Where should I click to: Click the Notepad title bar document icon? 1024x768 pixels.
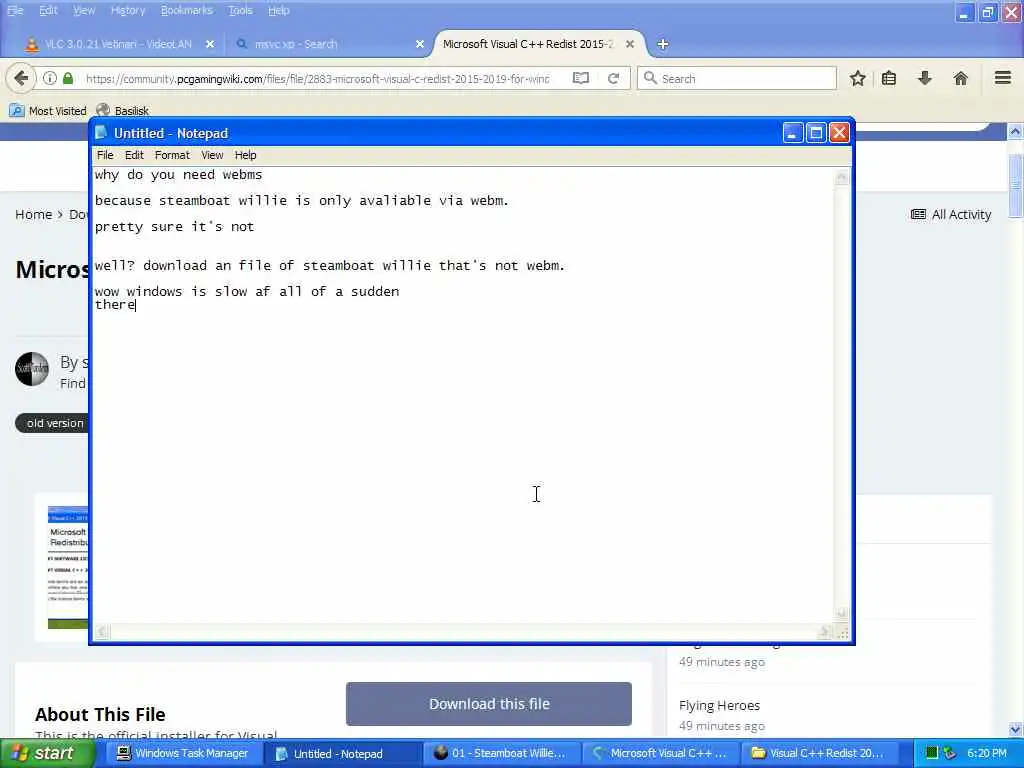coord(101,133)
